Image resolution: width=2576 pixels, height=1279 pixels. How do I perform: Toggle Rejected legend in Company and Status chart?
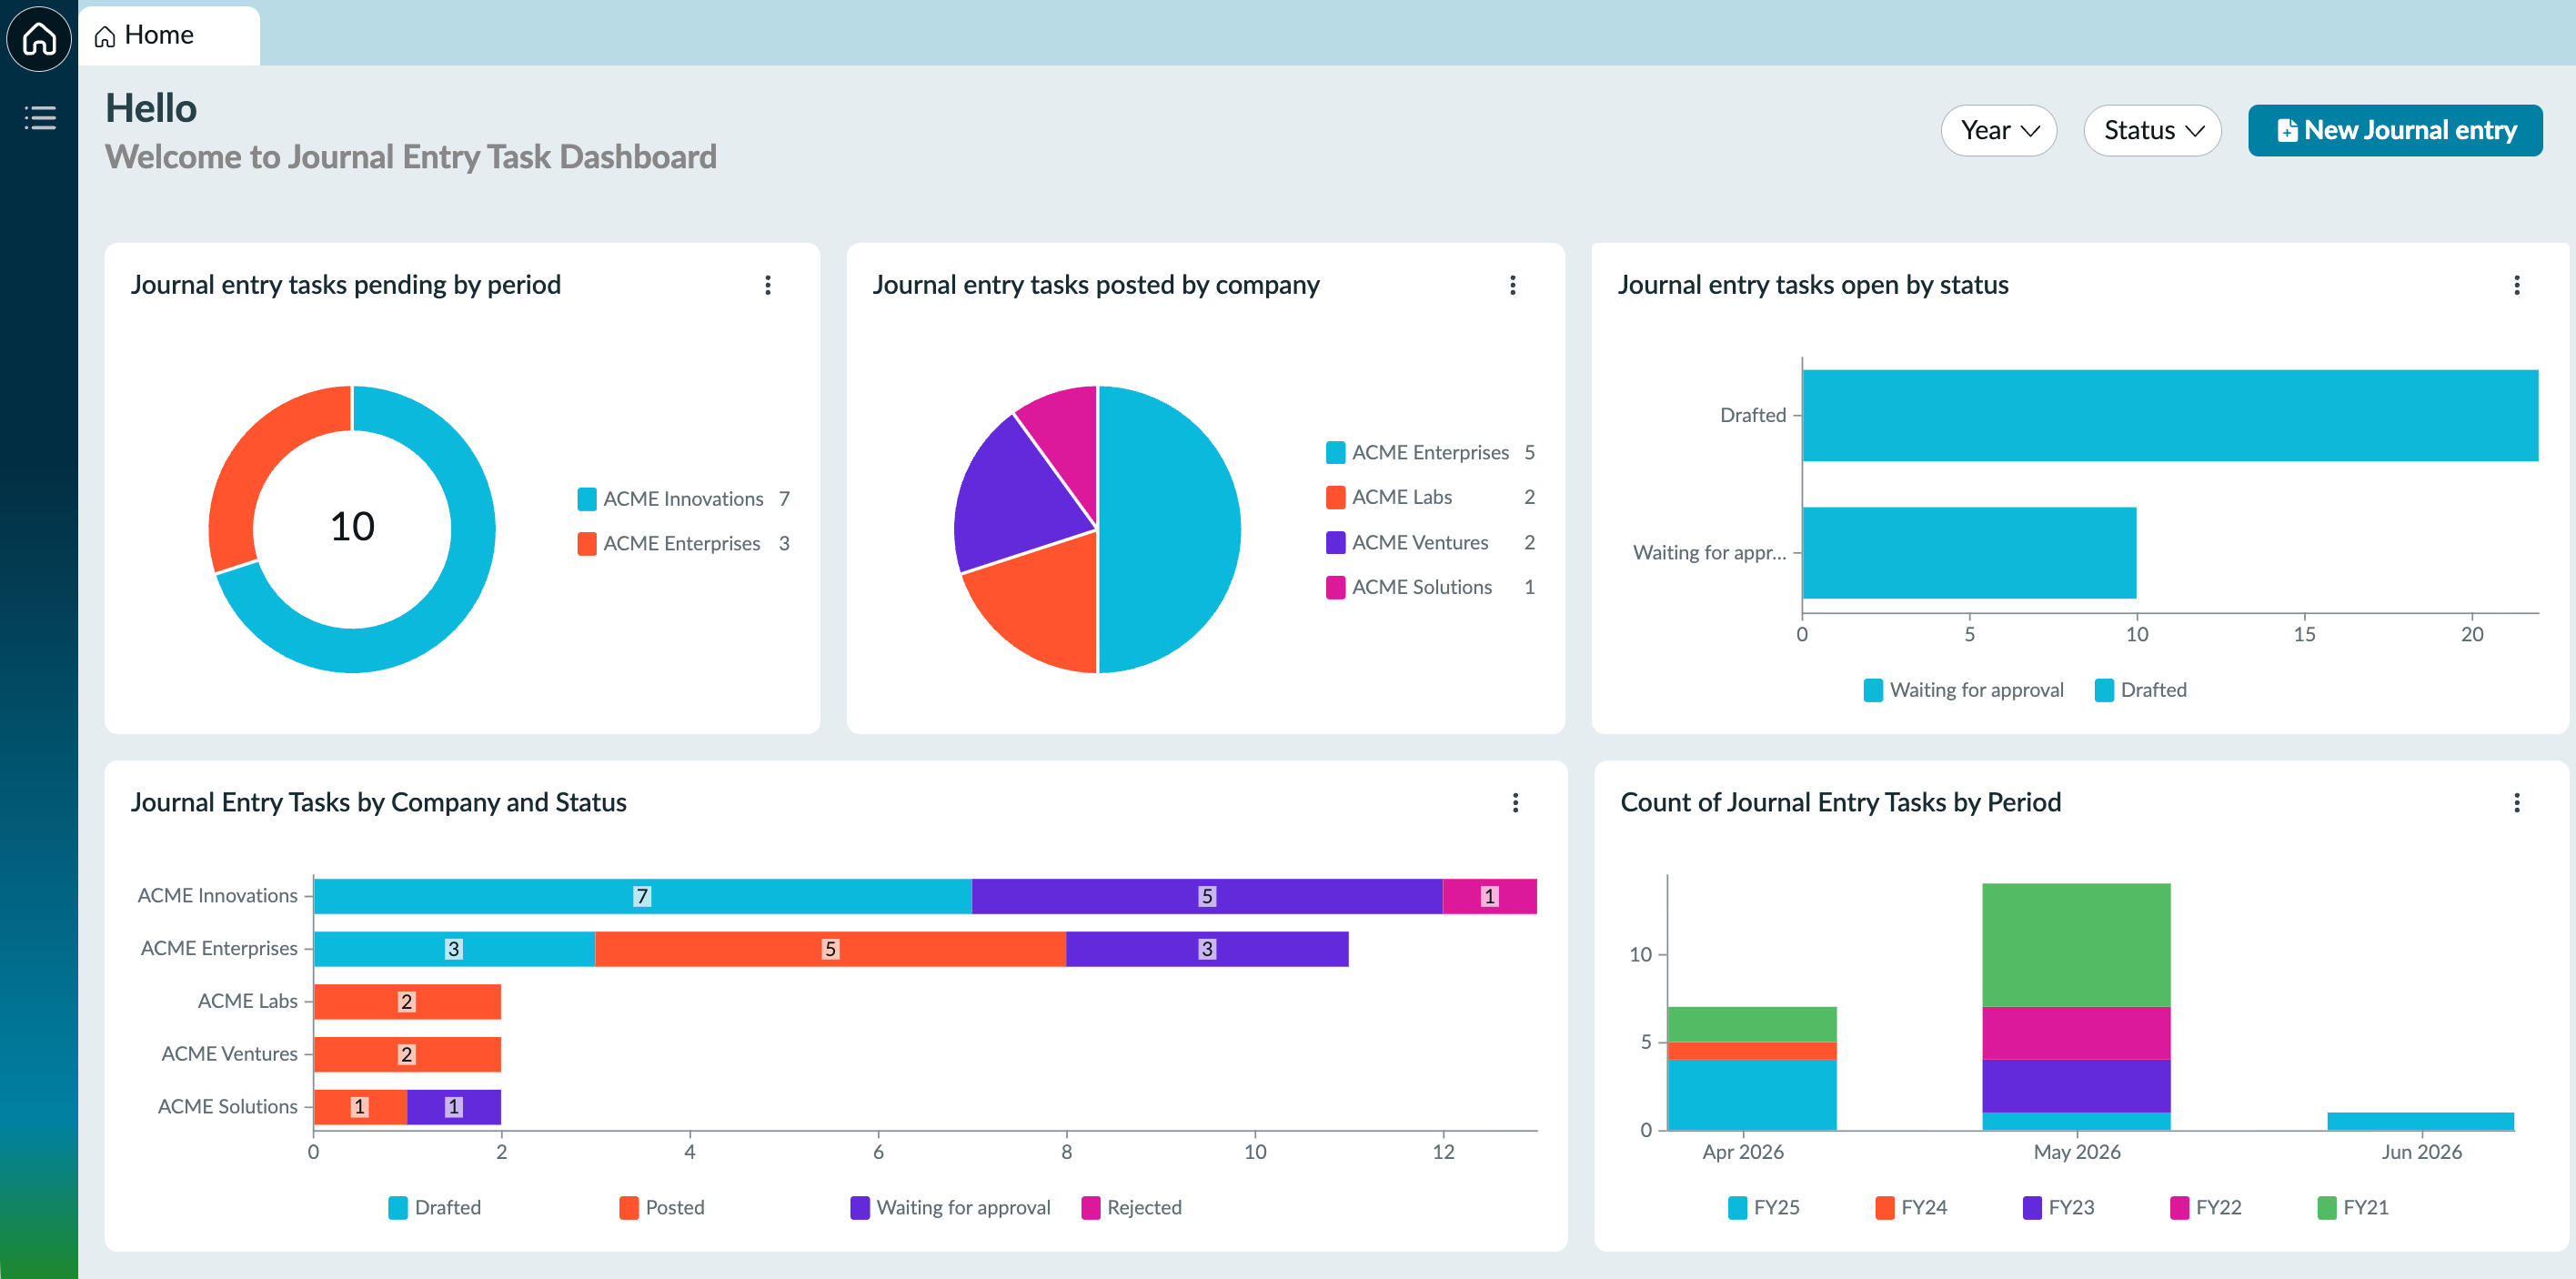(x=1132, y=1207)
